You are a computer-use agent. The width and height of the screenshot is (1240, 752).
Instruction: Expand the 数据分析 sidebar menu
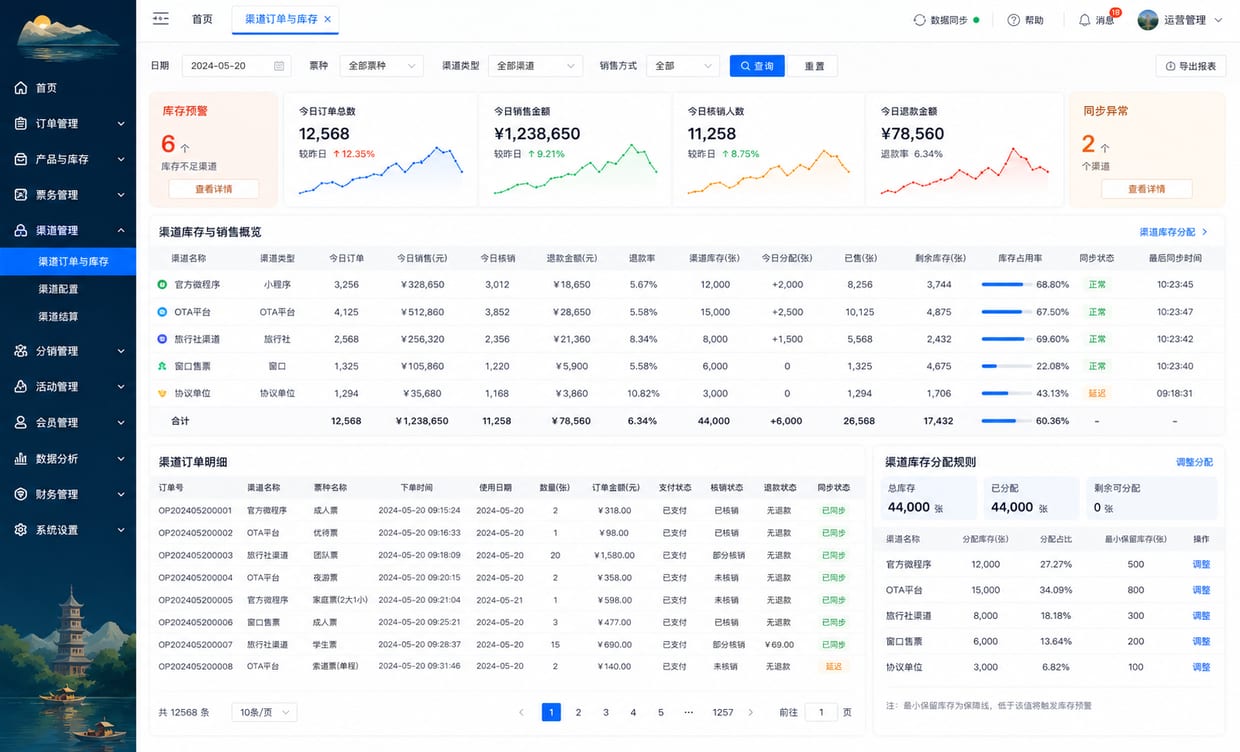121,459
